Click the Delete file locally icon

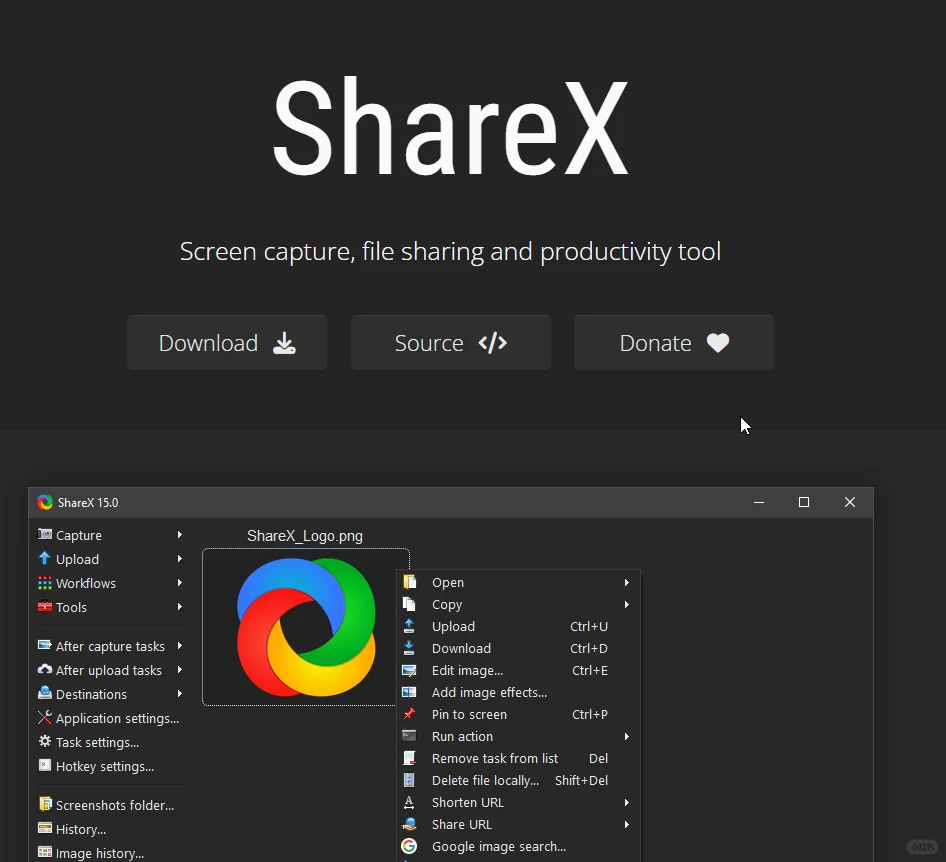pyautogui.click(x=409, y=780)
